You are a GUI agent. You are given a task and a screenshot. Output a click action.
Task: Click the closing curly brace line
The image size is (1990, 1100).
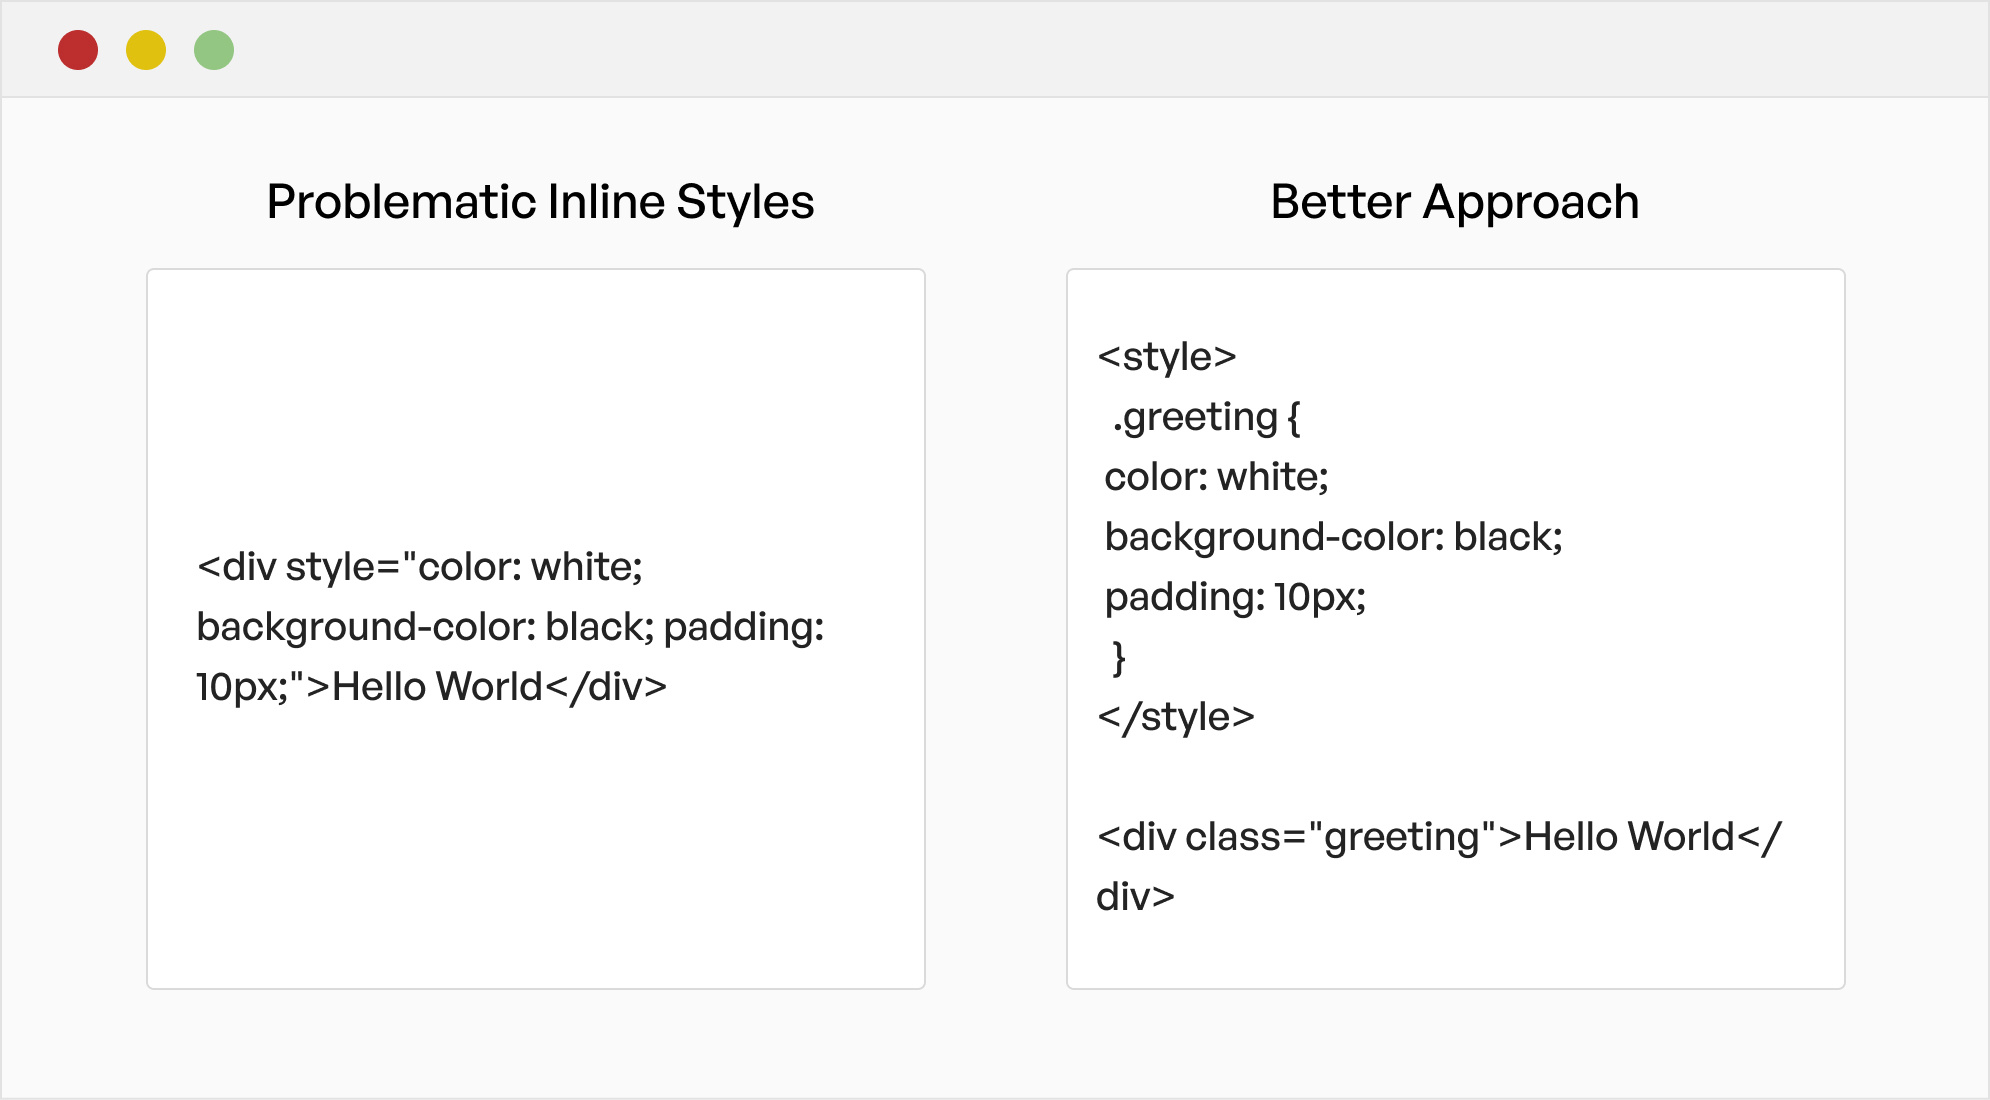coord(1119,657)
